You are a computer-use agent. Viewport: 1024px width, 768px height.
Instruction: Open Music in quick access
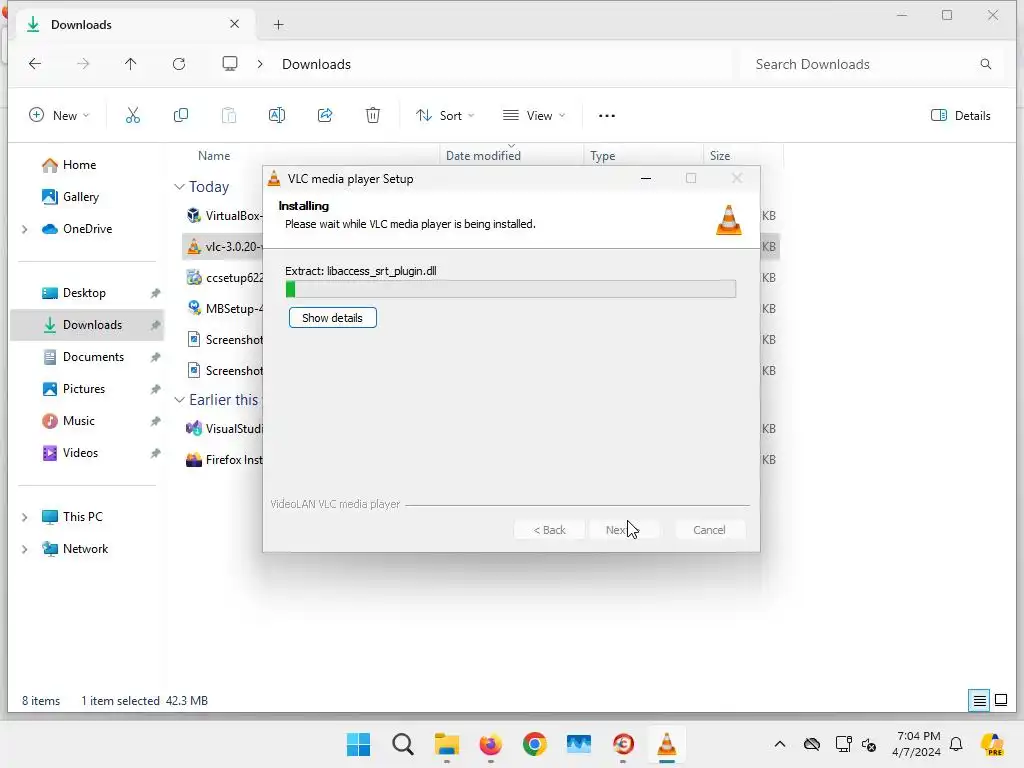(78, 421)
